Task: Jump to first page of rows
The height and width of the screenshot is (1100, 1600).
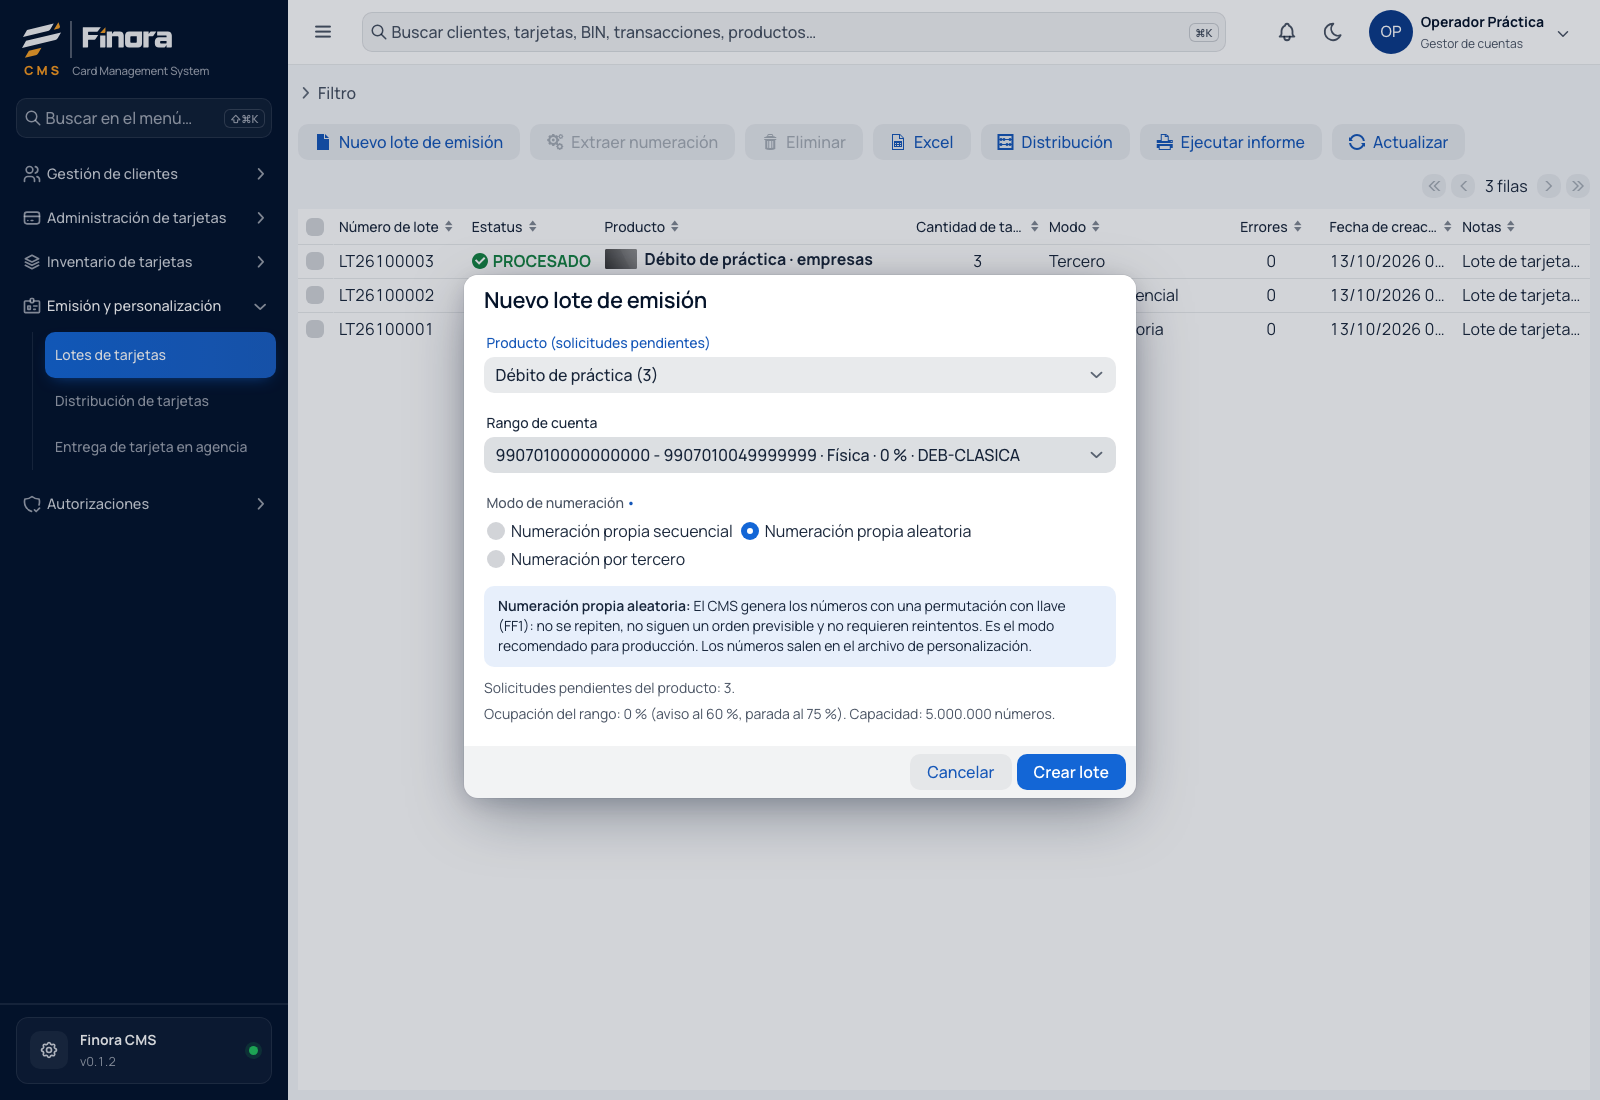Action: click(1434, 186)
